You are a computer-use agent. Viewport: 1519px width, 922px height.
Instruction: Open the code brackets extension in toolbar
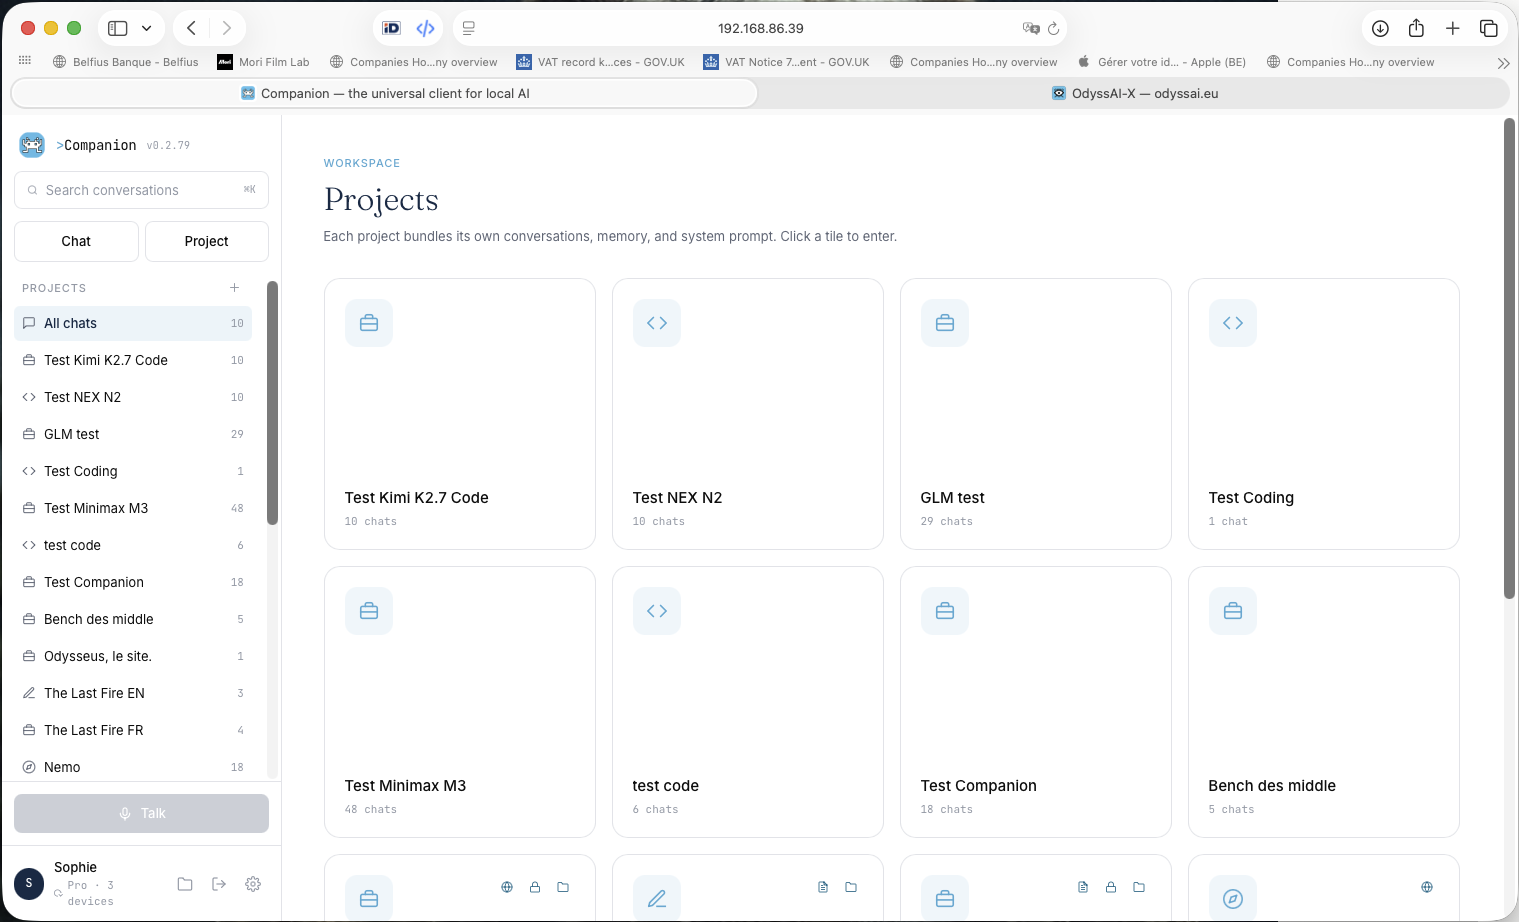[x=425, y=28]
